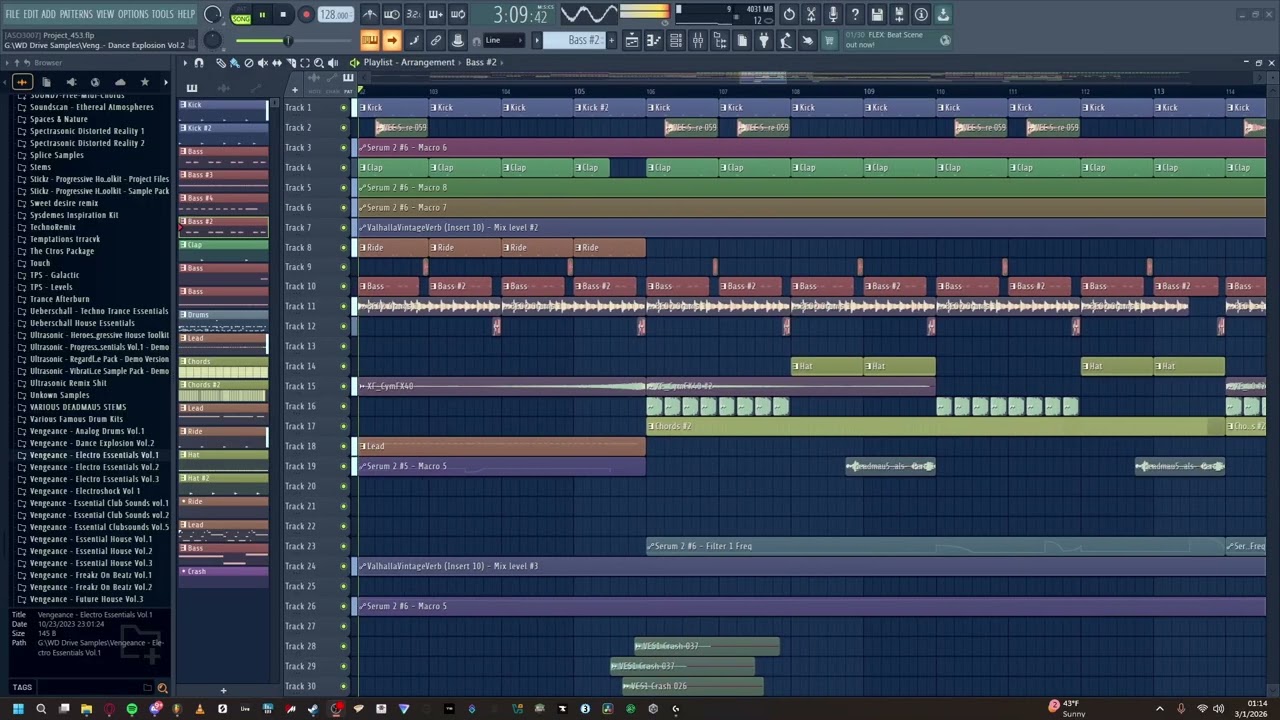Open the Line snap dropdown
1280x720 pixels.
505,40
